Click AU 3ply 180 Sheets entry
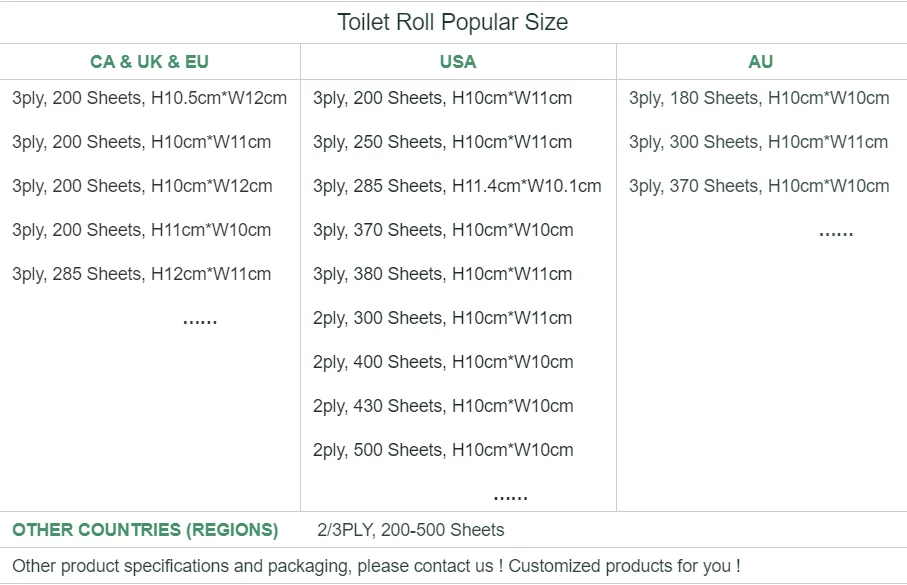Image resolution: width=907 pixels, height=585 pixels. click(x=759, y=98)
